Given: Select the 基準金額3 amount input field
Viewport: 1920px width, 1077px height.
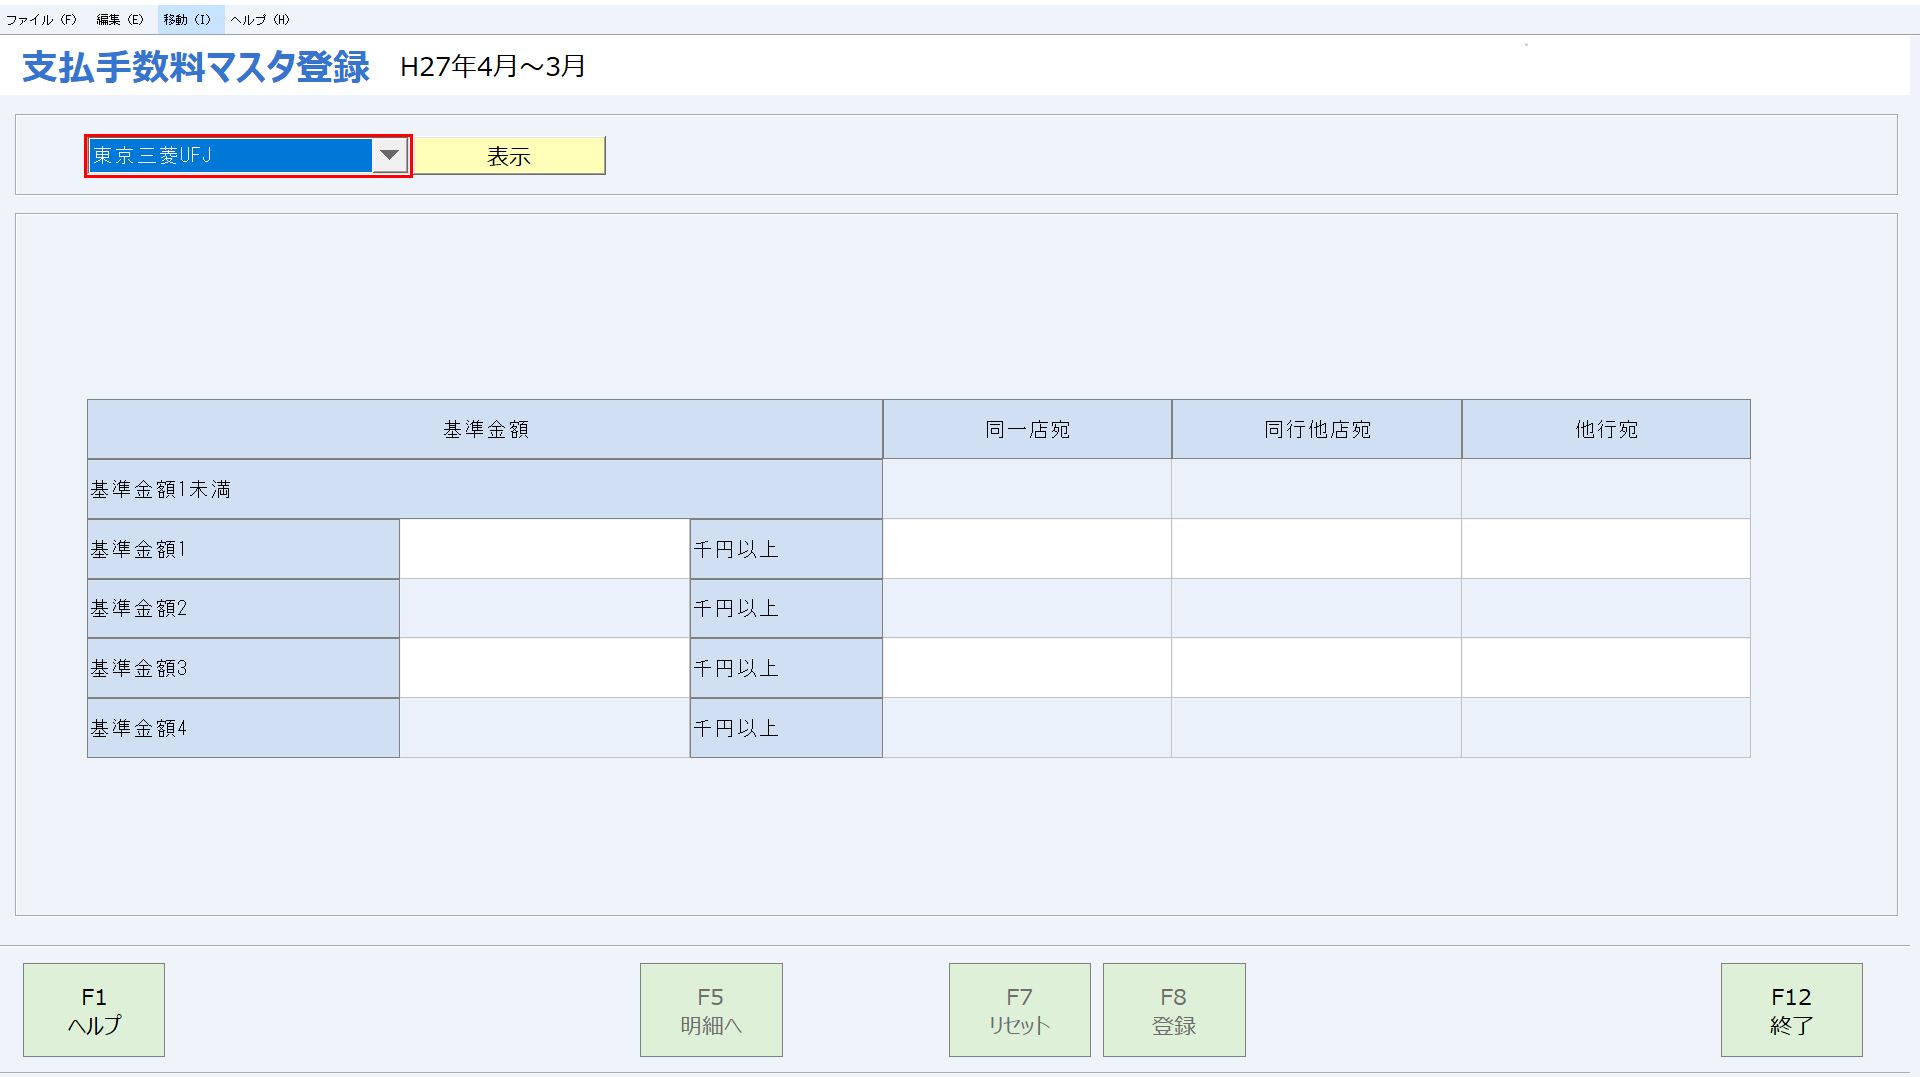Looking at the screenshot, I should pyautogui.click(x=544, y=668).
